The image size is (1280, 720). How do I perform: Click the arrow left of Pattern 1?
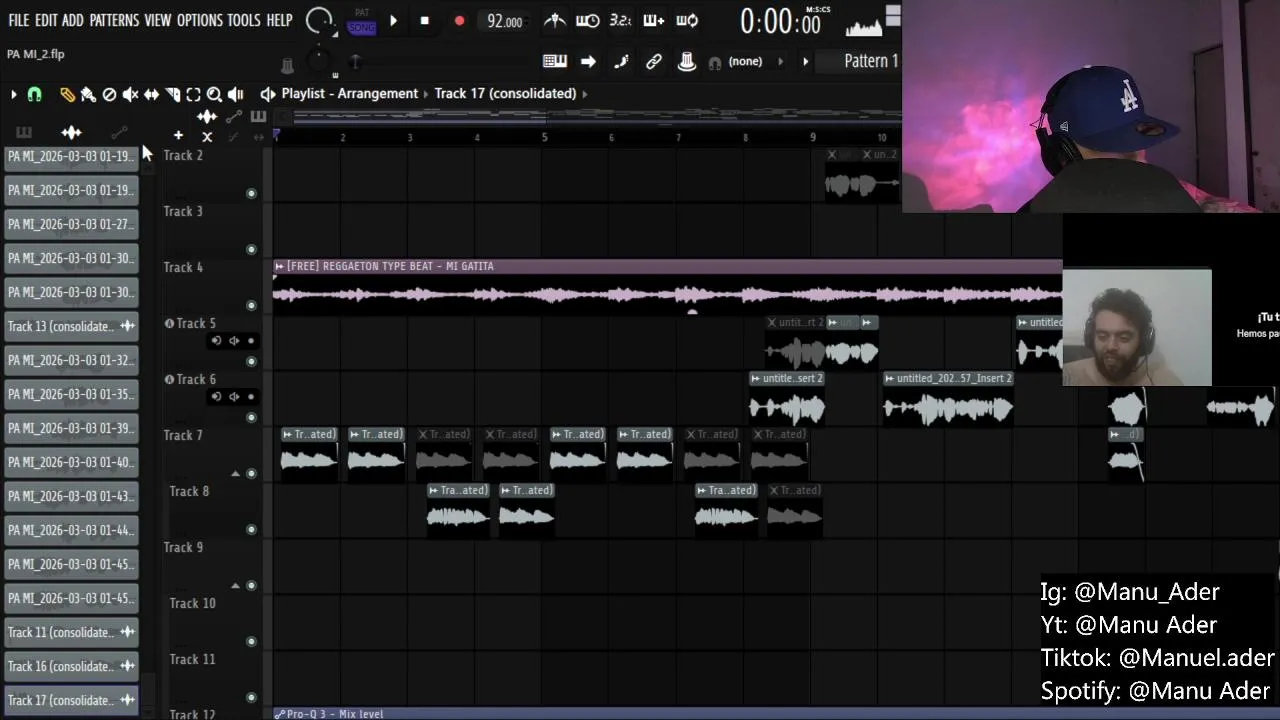tap(806, 62)
